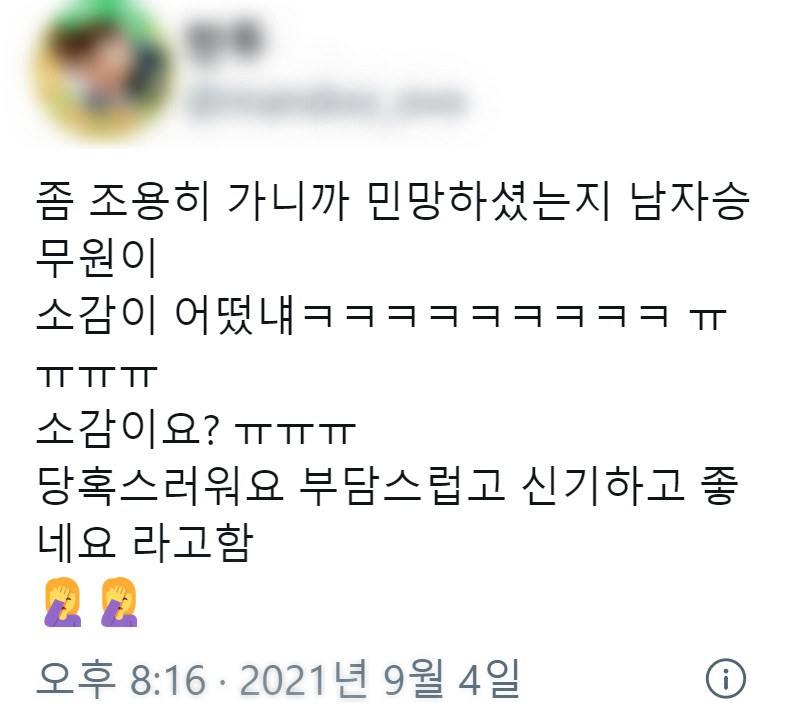Click the ㅠㅠㅠ after 소감이요?
This screenshot has width=785, height=725.
pyautogui.click(x=295, y=433)
